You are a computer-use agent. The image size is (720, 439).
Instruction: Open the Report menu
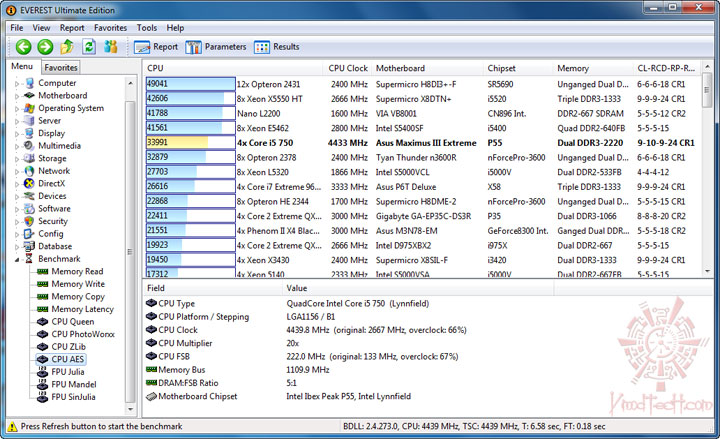click(x=72, y=28)
